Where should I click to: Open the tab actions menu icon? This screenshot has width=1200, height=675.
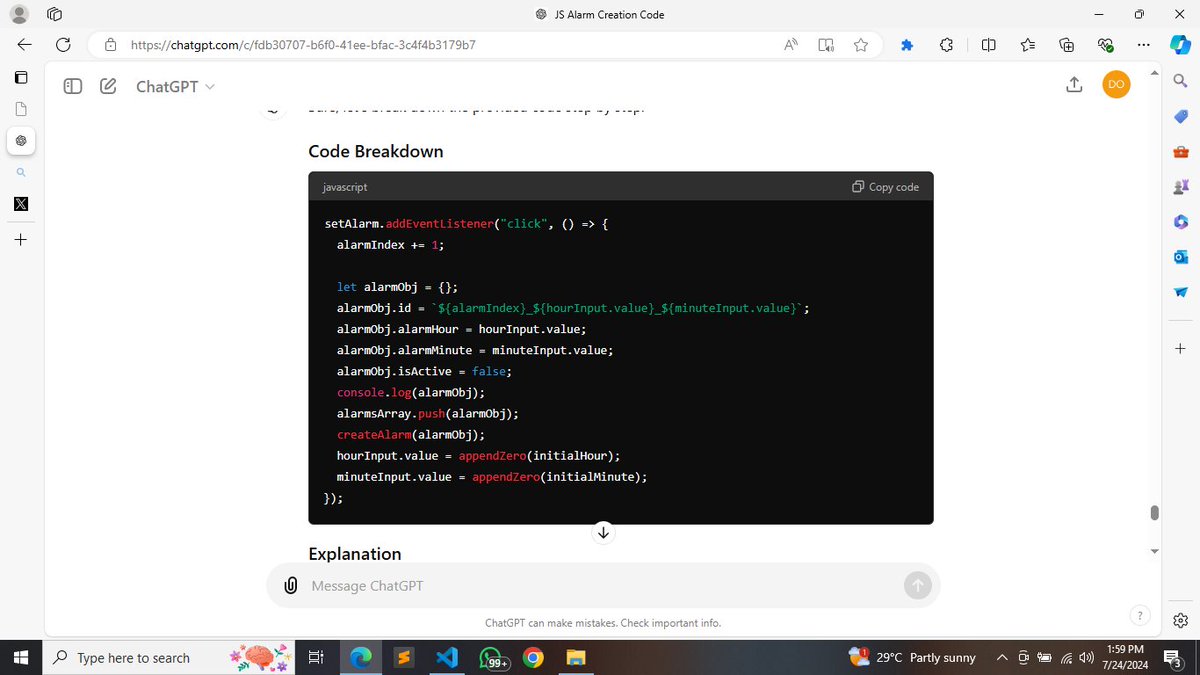coord(54,14)
